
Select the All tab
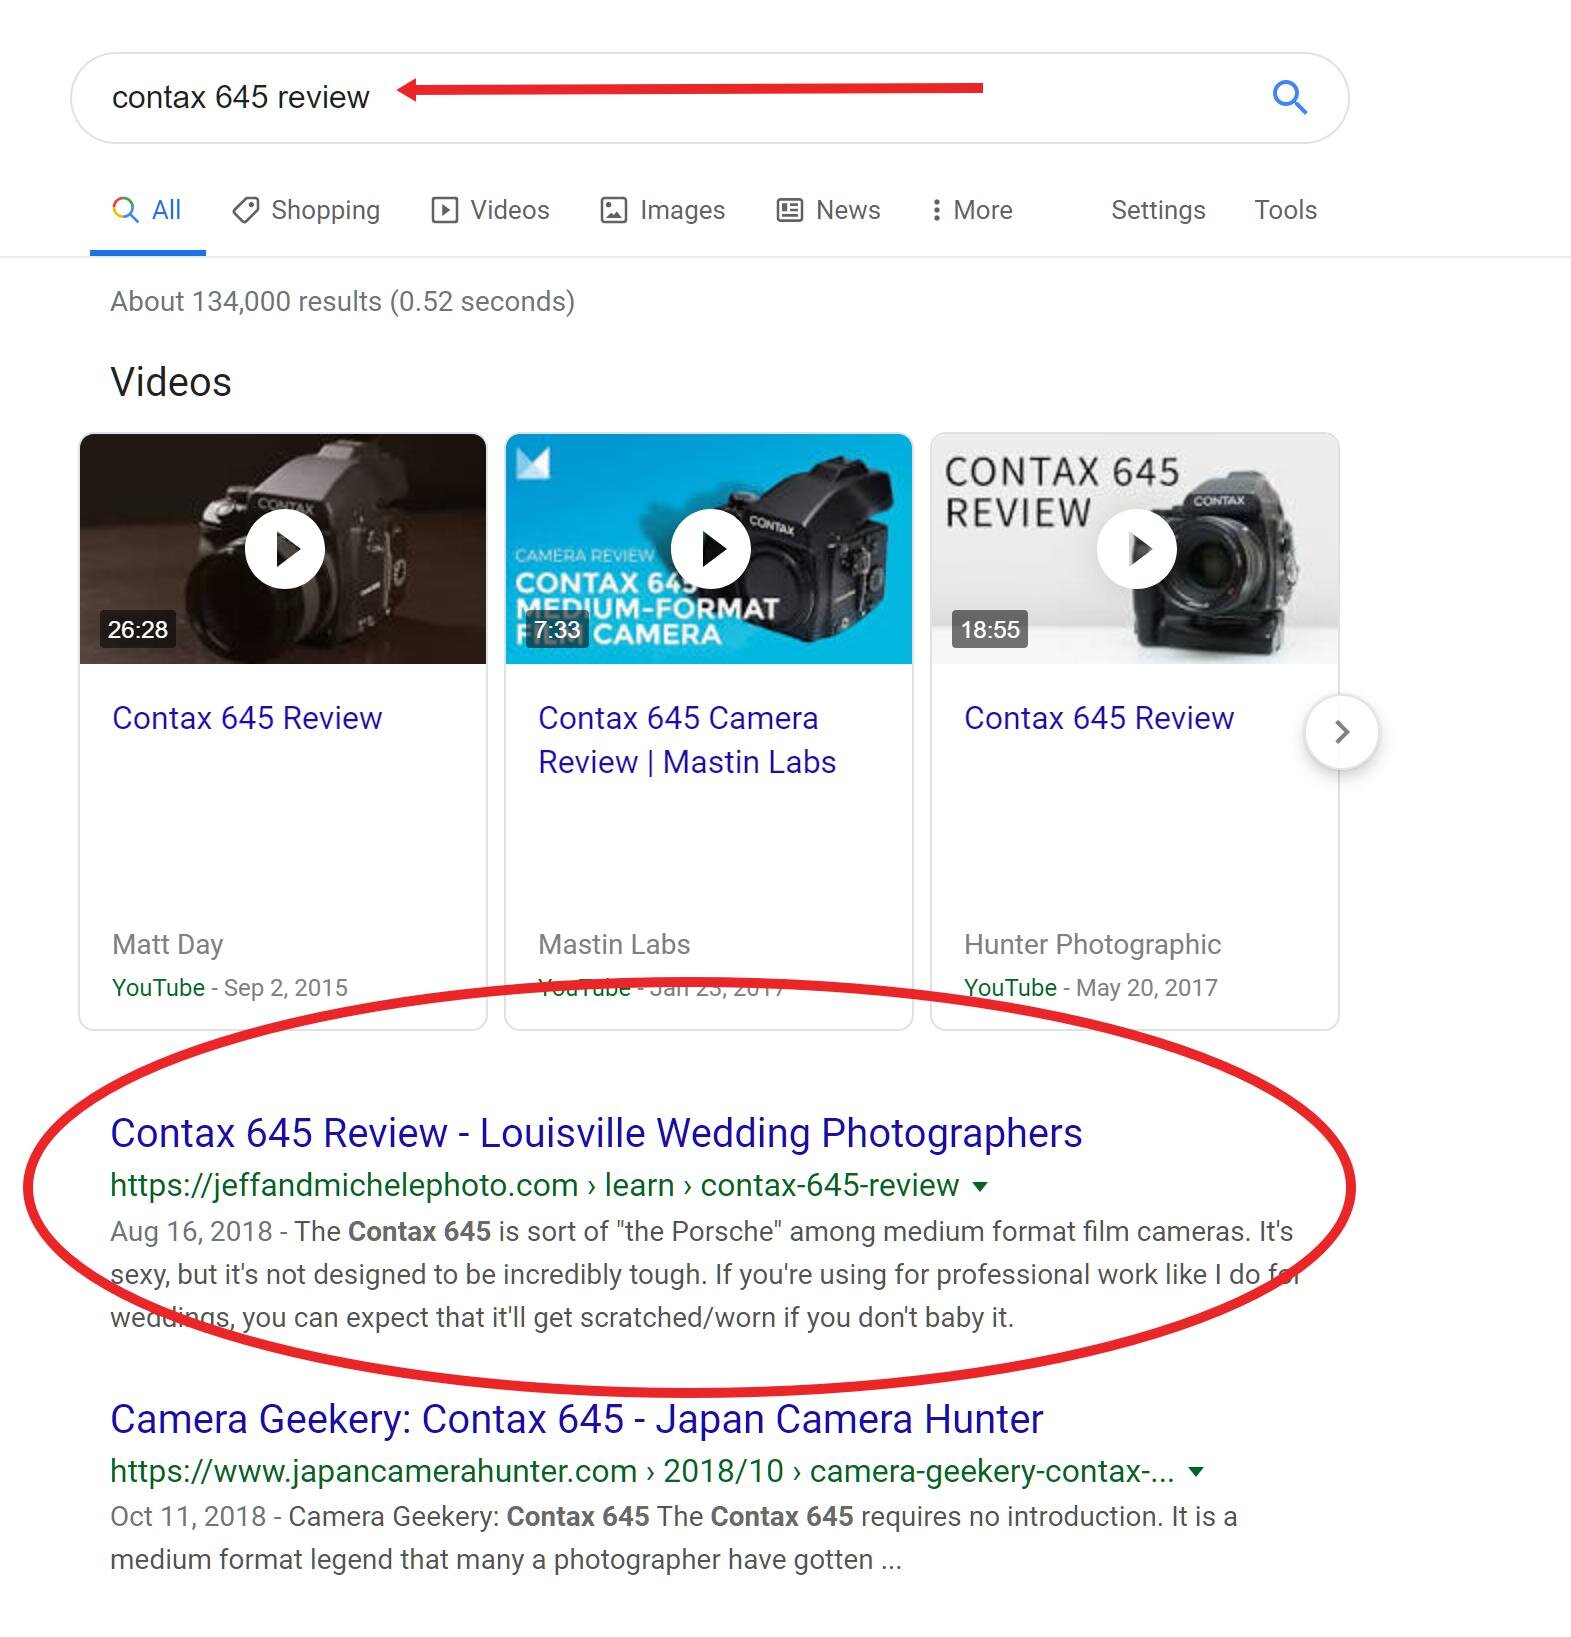[147, 210]
